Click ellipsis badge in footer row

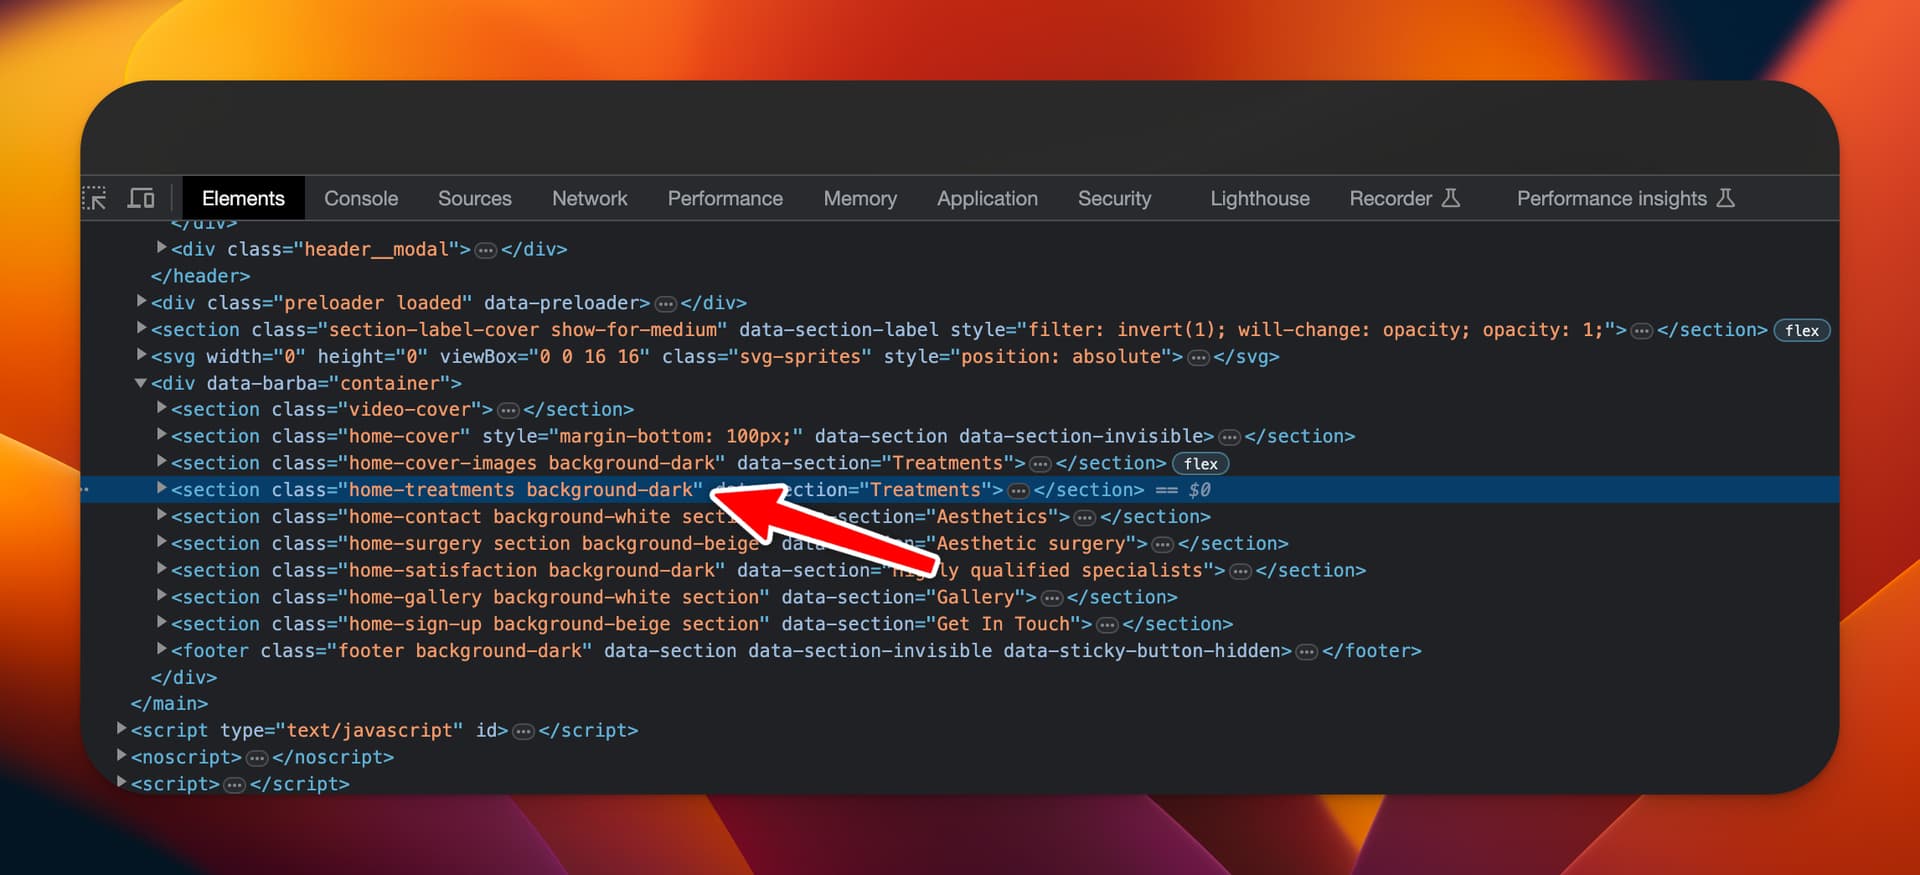click(1306, 652)
